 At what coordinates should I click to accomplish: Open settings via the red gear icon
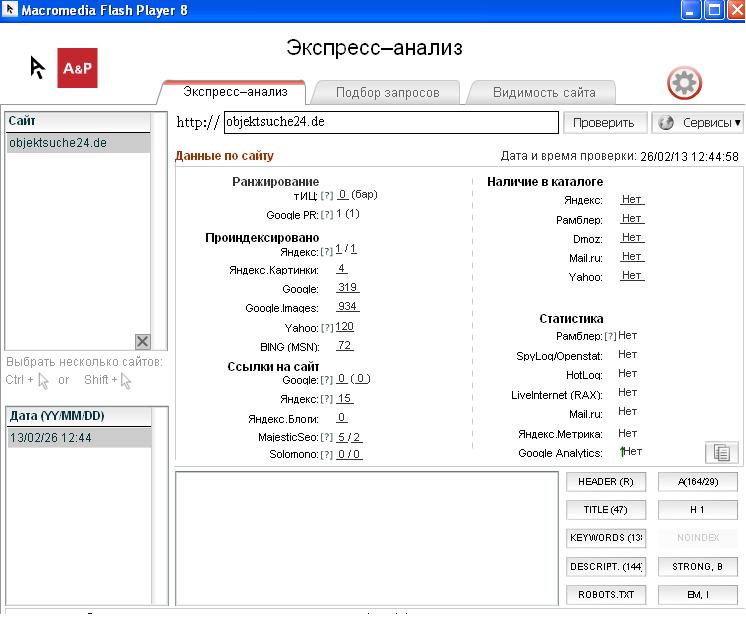pyautogui.click(x=684, y=83)
